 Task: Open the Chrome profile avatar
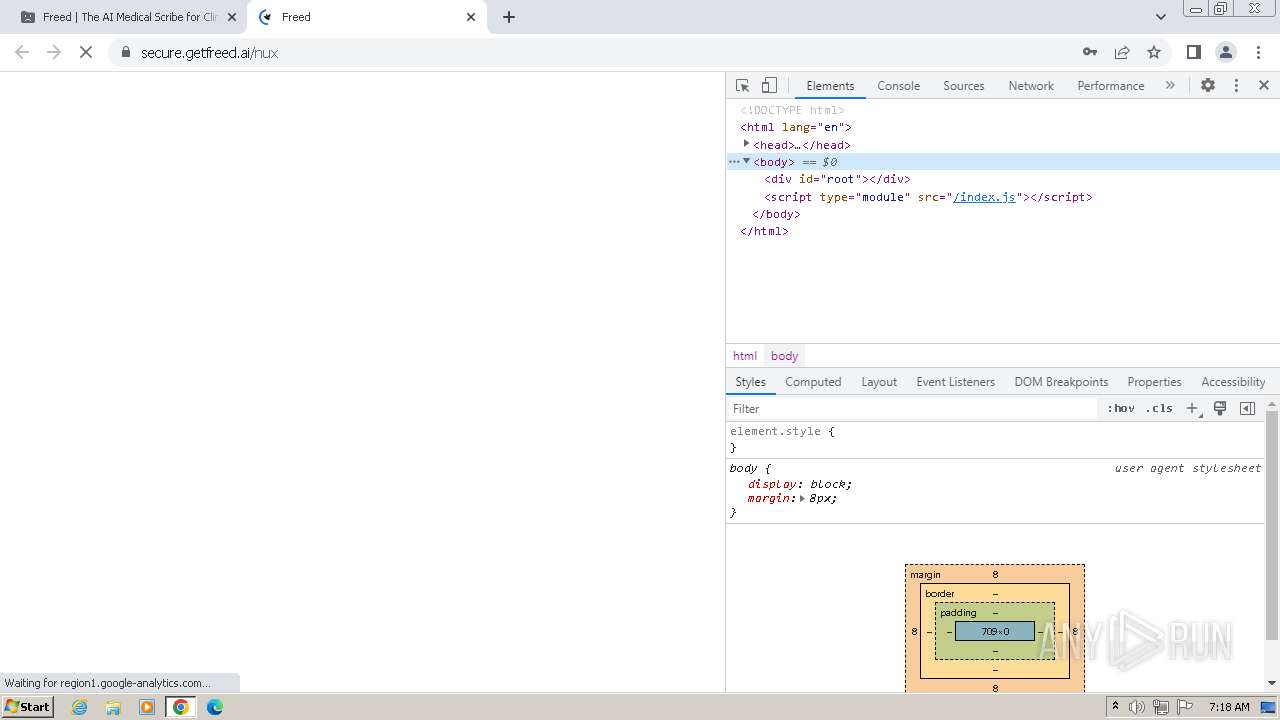point(1226,52)
